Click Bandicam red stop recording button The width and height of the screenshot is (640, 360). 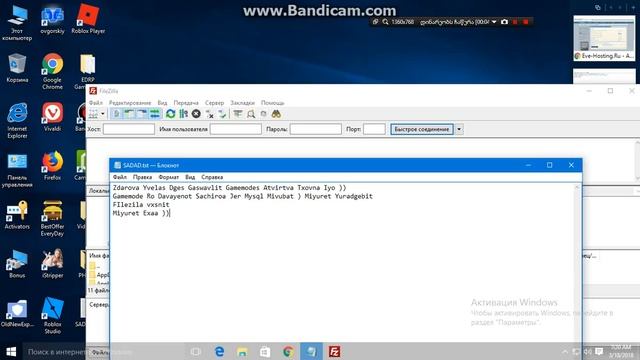coord(526,22)
